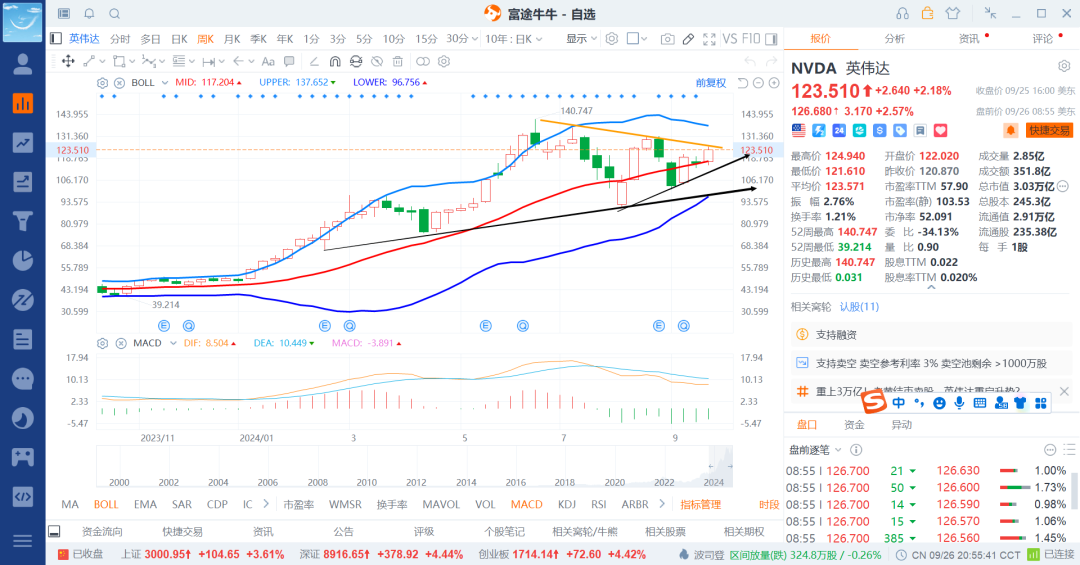Open the US flag market icon
Image resolution: width=1080 pixels, height=565 pixels.
(x=798, y=130)
